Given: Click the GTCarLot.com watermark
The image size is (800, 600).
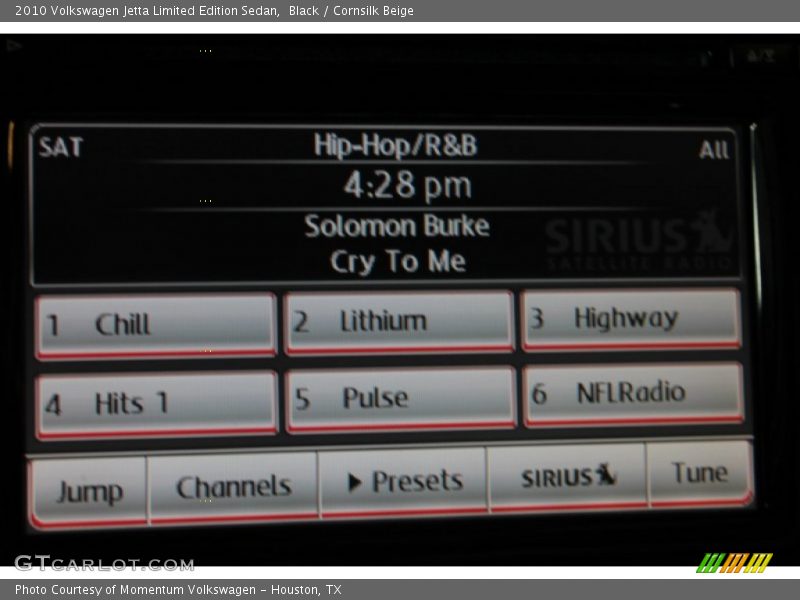Looking at the screenshot, I should [x=103, y=563].
